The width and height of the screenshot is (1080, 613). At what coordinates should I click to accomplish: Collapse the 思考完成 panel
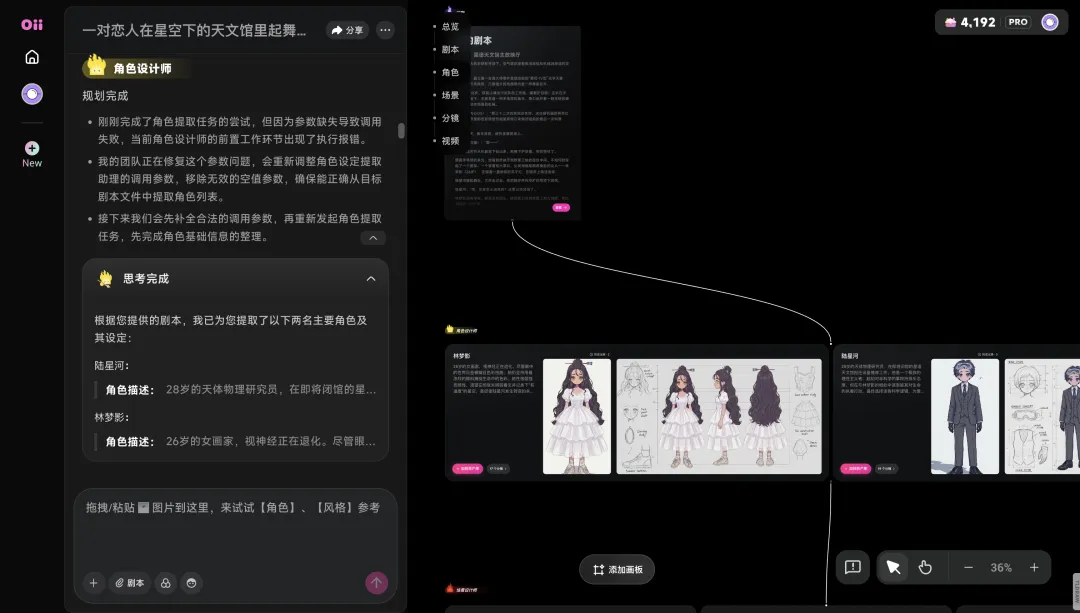[x=371, y=279]
